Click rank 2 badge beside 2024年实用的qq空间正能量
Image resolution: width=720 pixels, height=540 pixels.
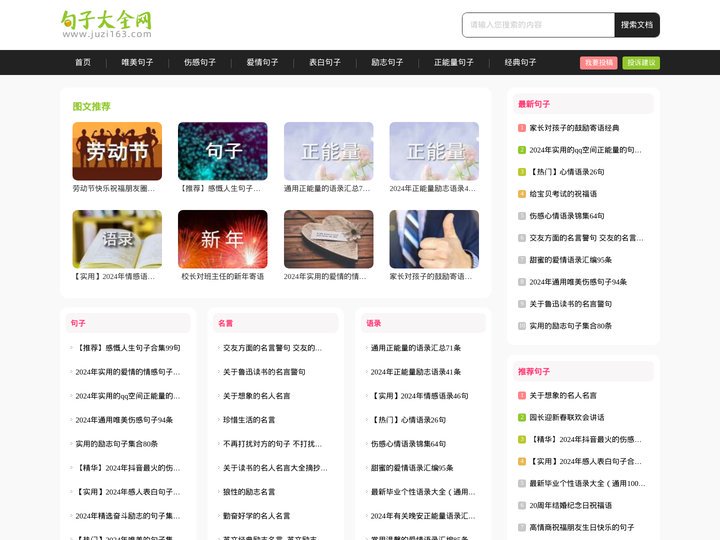522,150
